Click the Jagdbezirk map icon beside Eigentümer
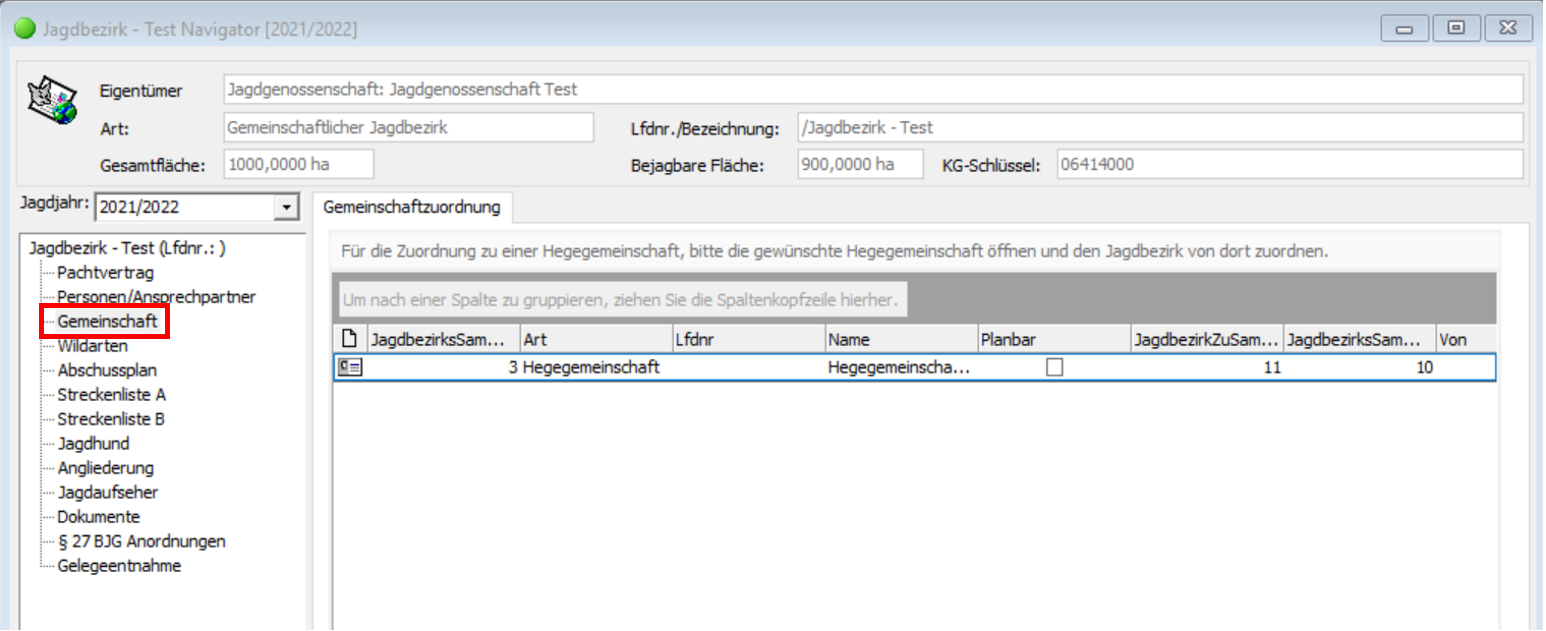 pos(52,100)
